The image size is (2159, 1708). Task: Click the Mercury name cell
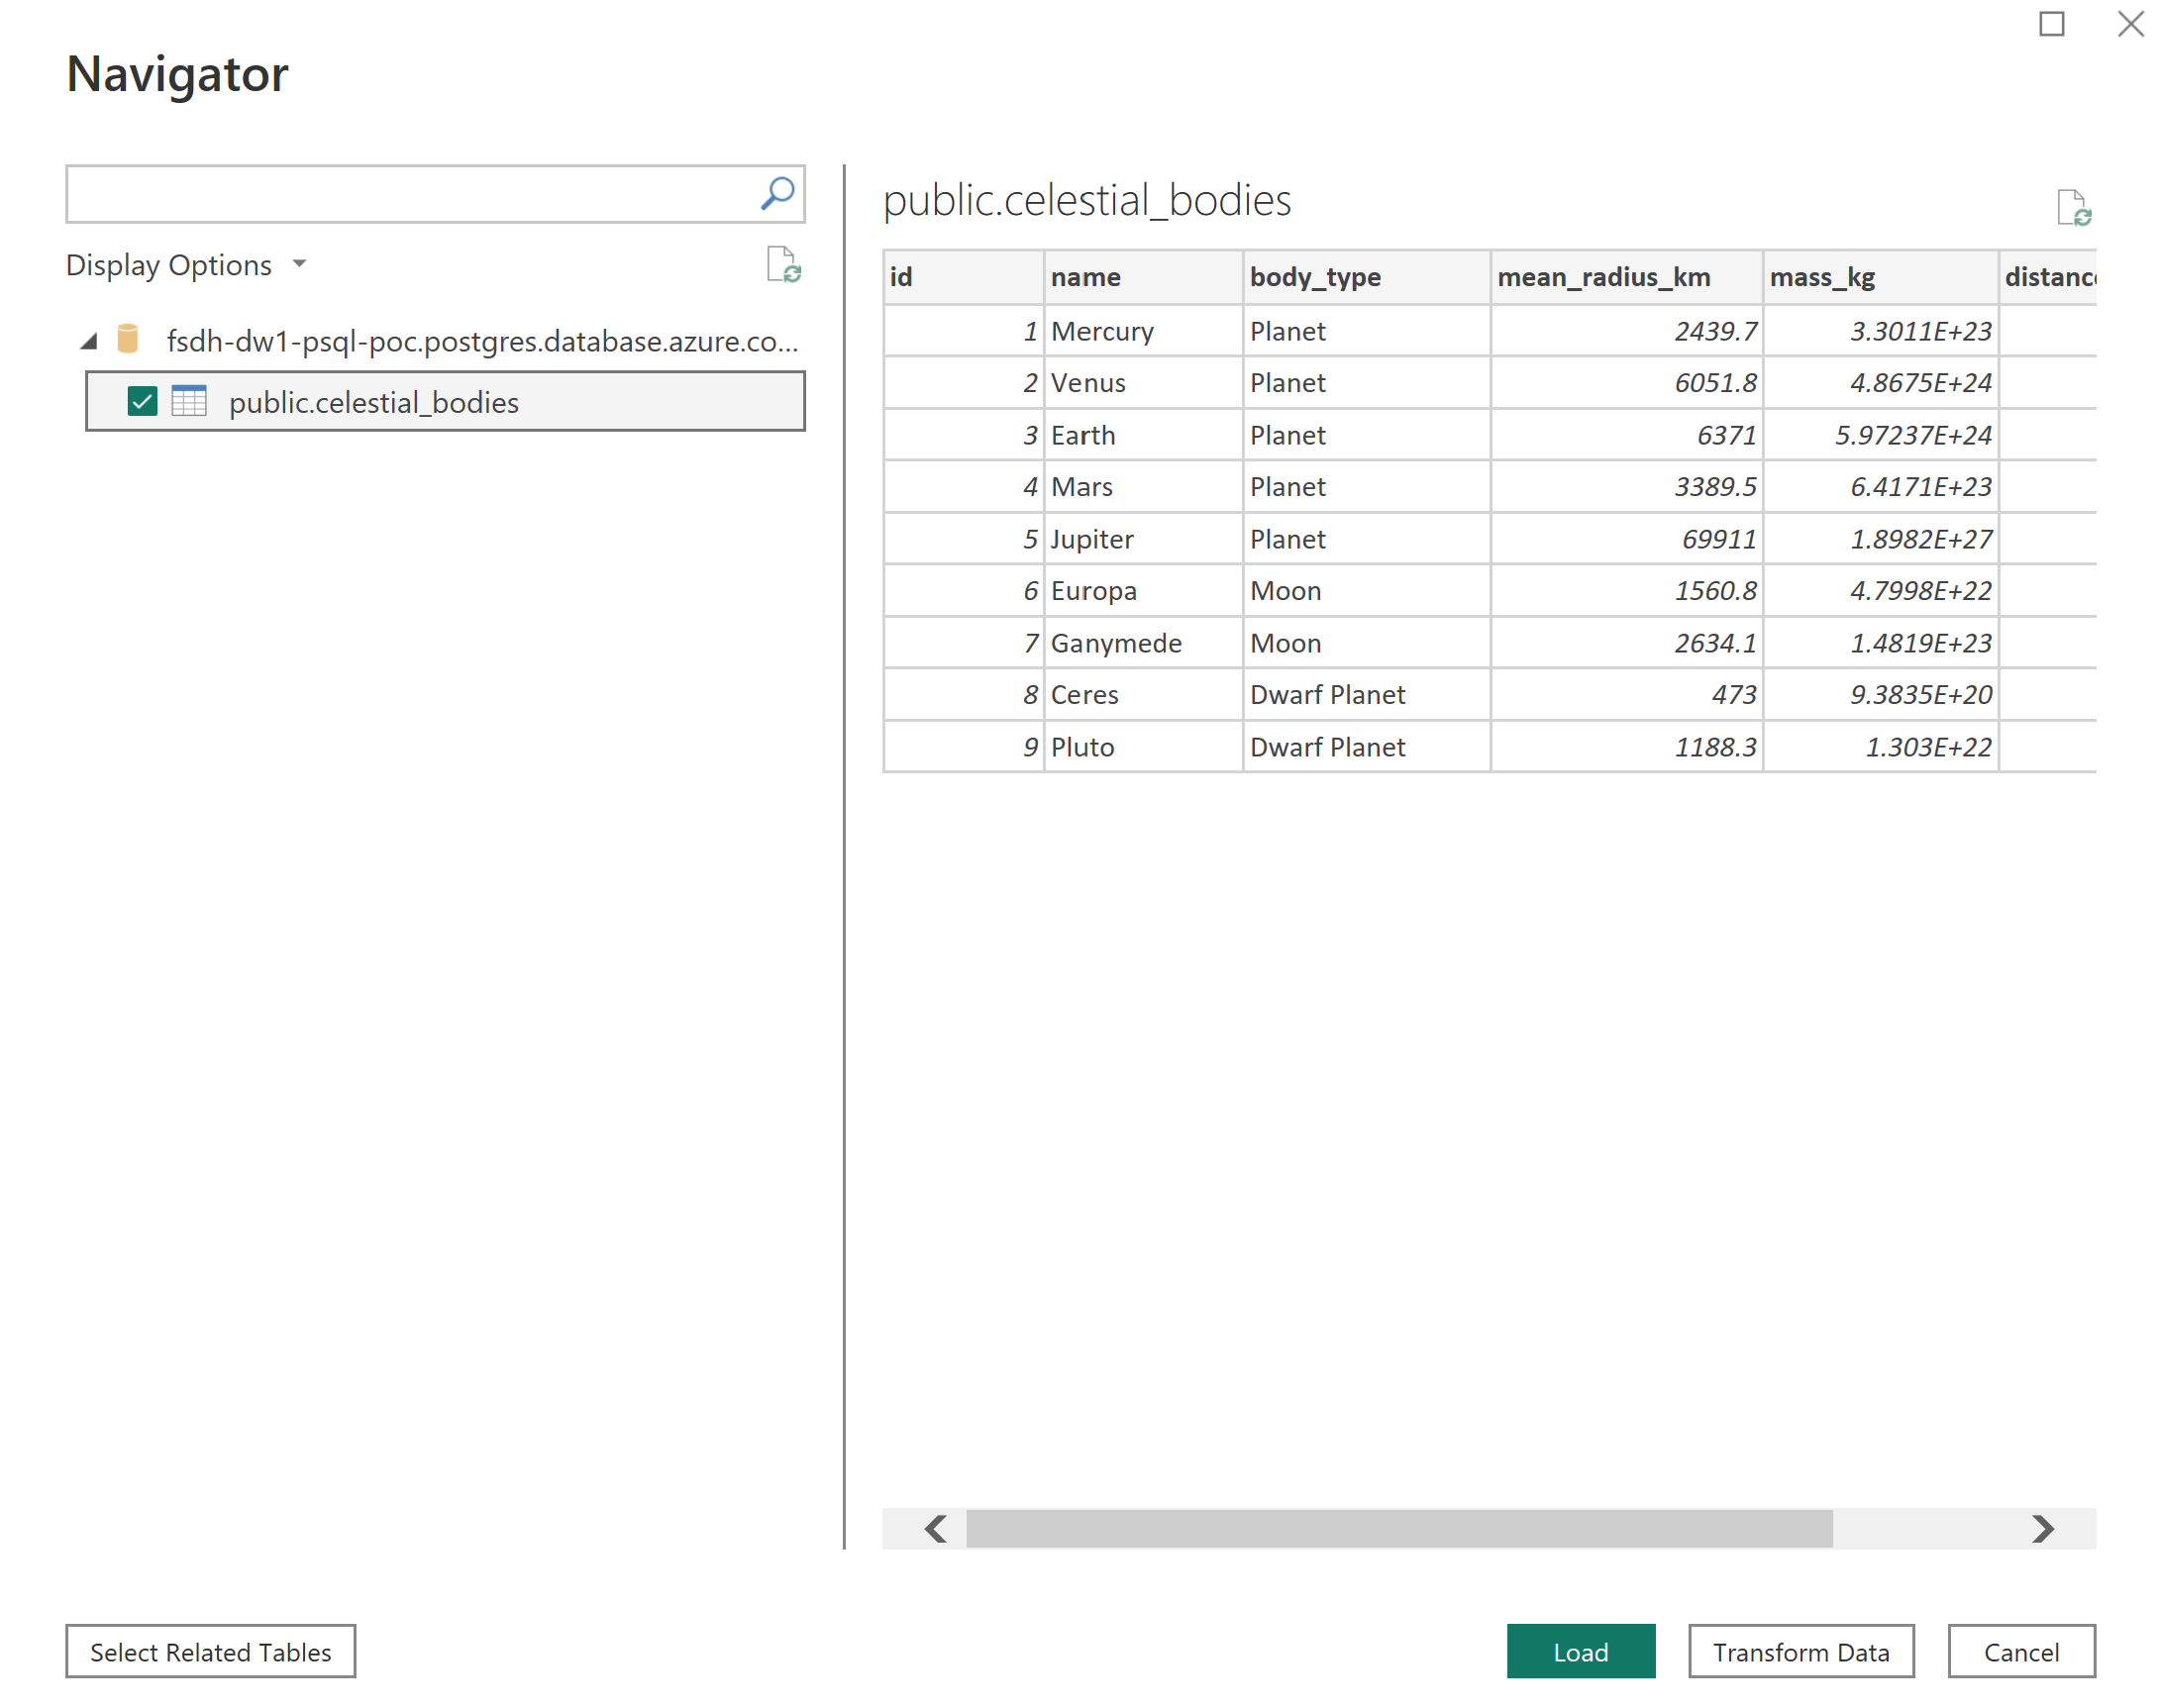(1143, 331)
